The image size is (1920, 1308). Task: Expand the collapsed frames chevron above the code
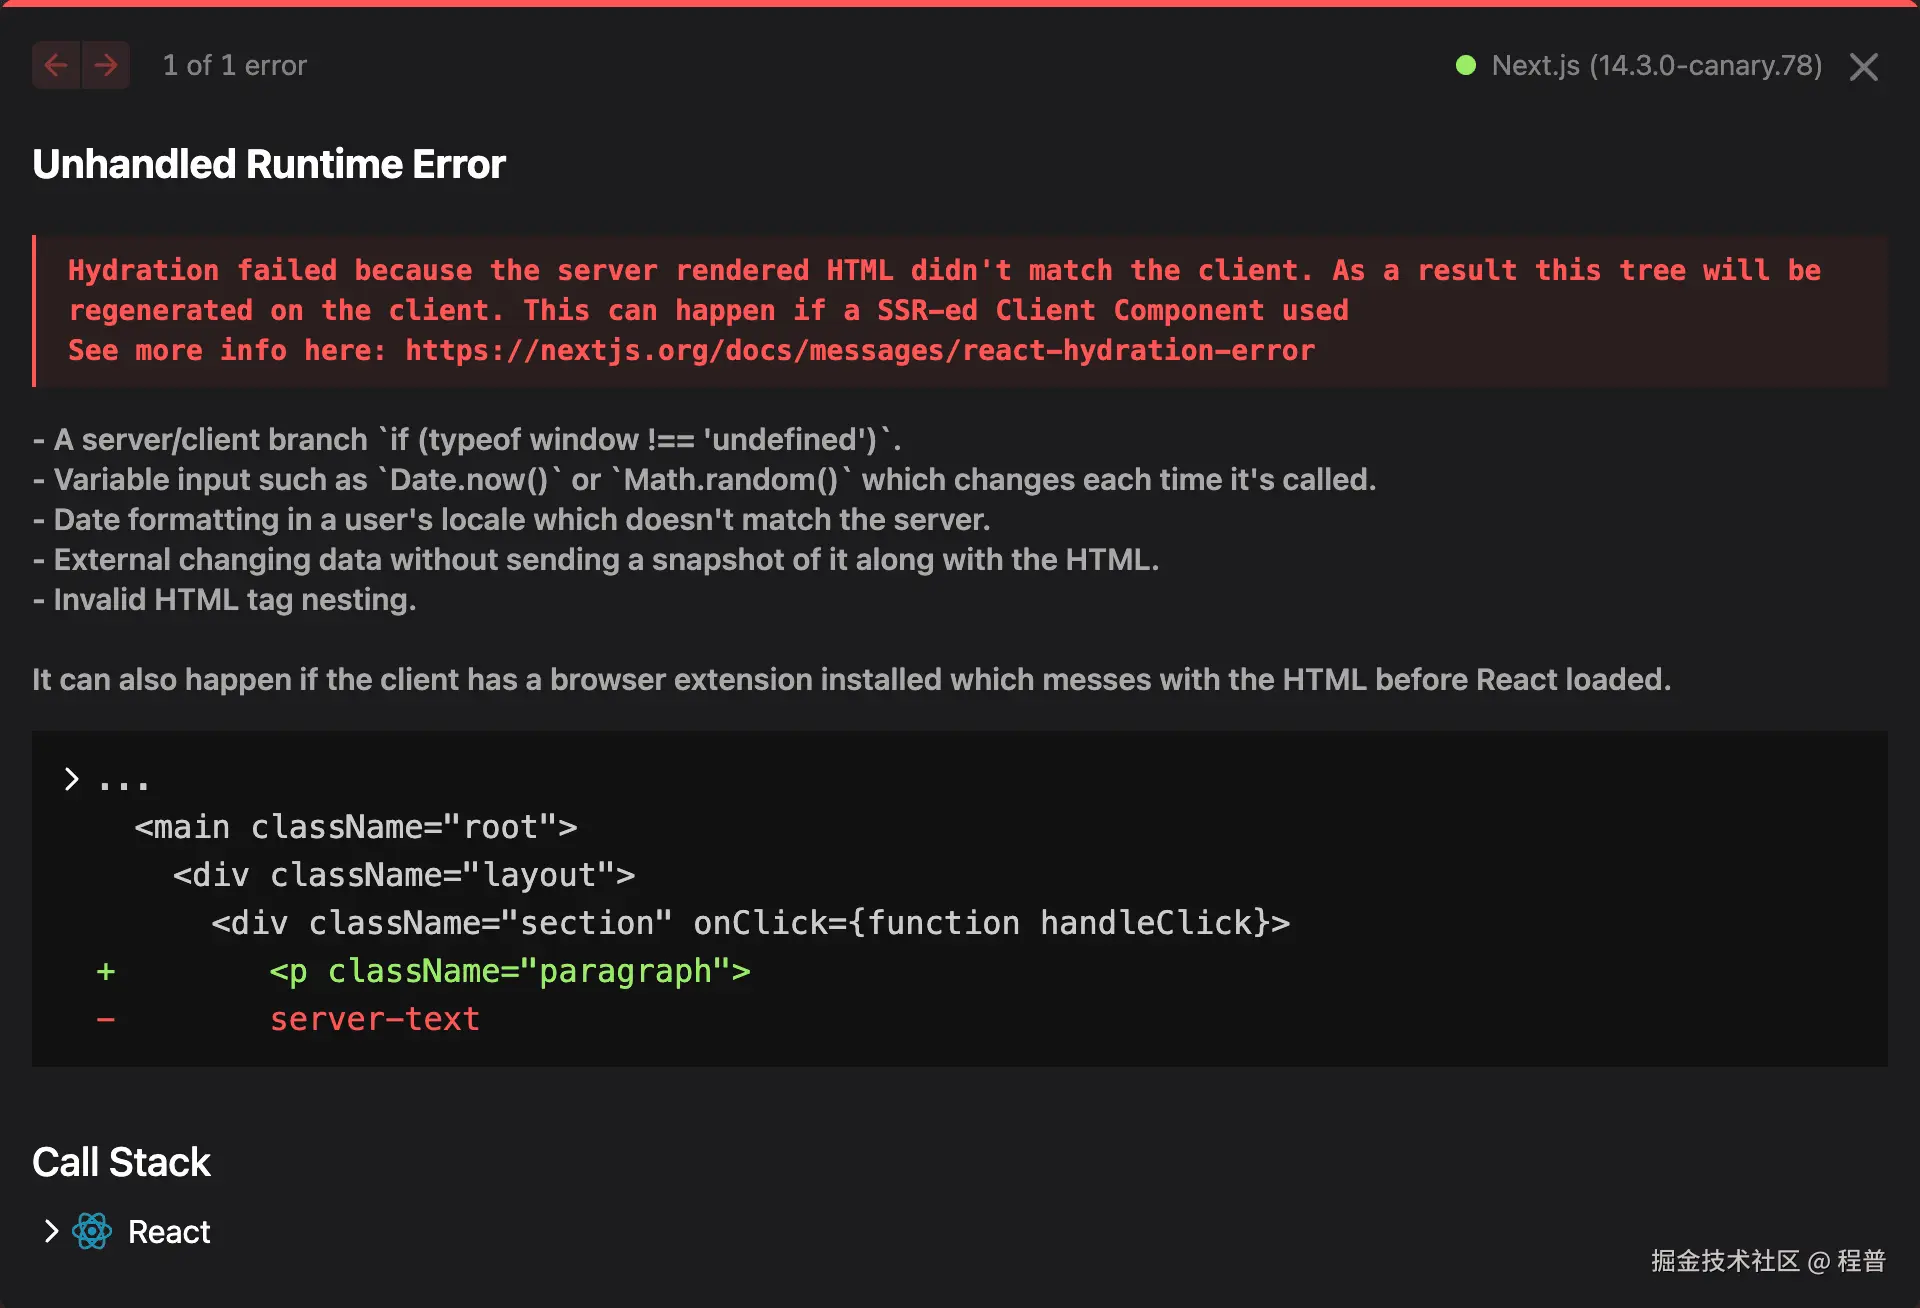(71, 778)
